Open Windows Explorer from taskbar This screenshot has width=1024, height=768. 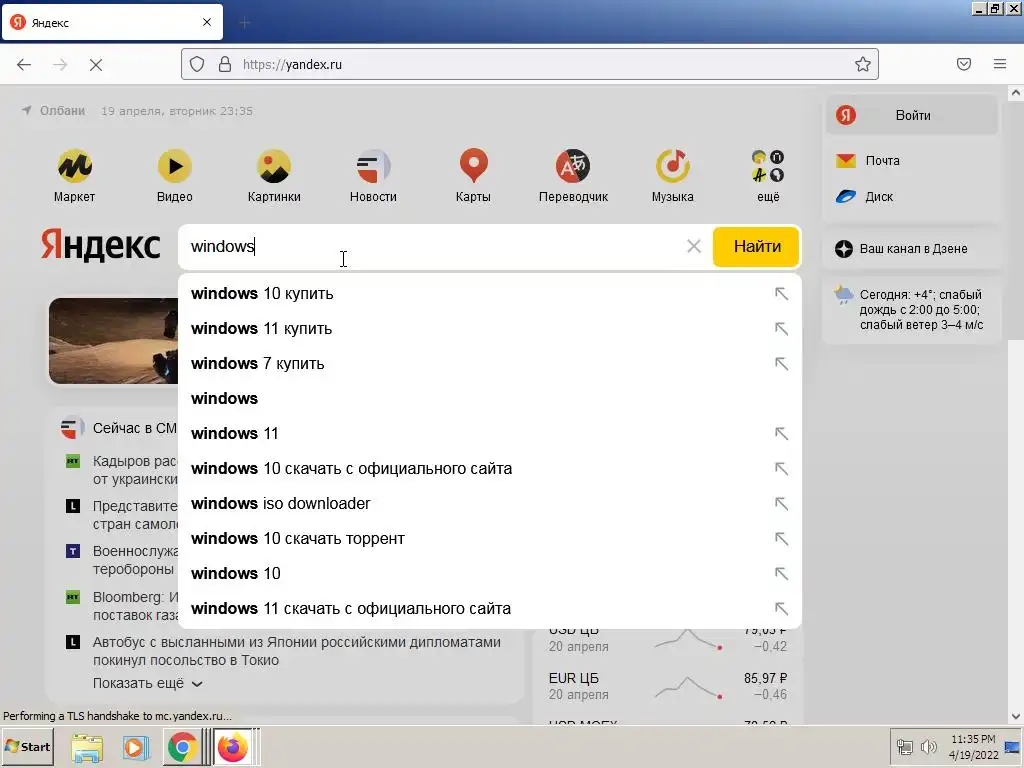pos(87,748)
